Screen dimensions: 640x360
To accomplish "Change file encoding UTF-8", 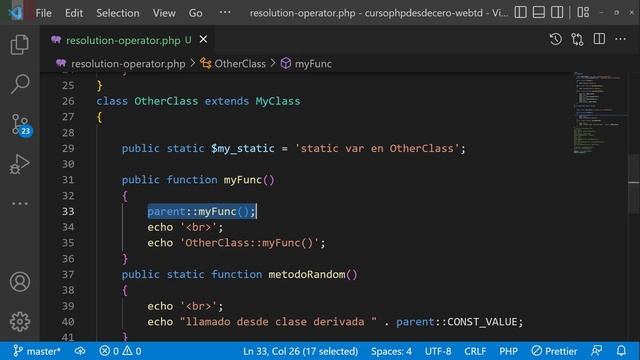I will click(438, 351).
